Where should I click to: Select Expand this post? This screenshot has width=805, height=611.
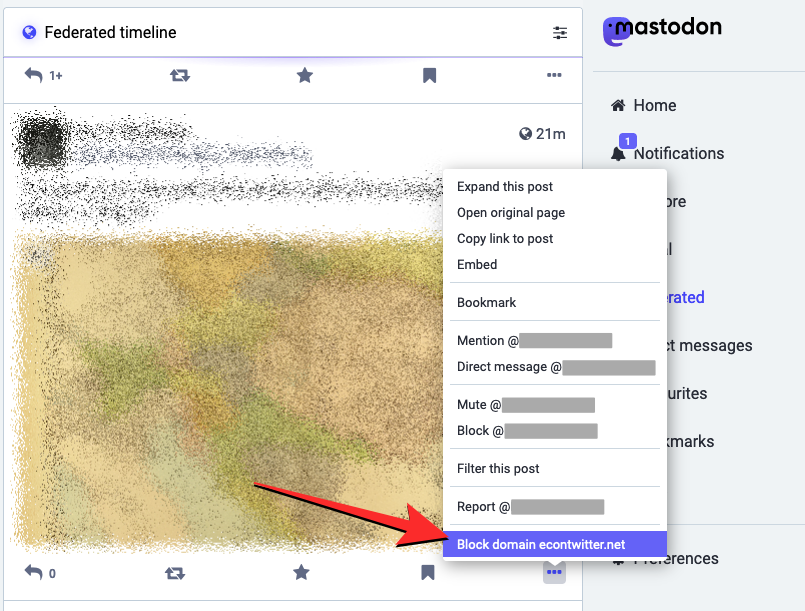coord(505,187)
